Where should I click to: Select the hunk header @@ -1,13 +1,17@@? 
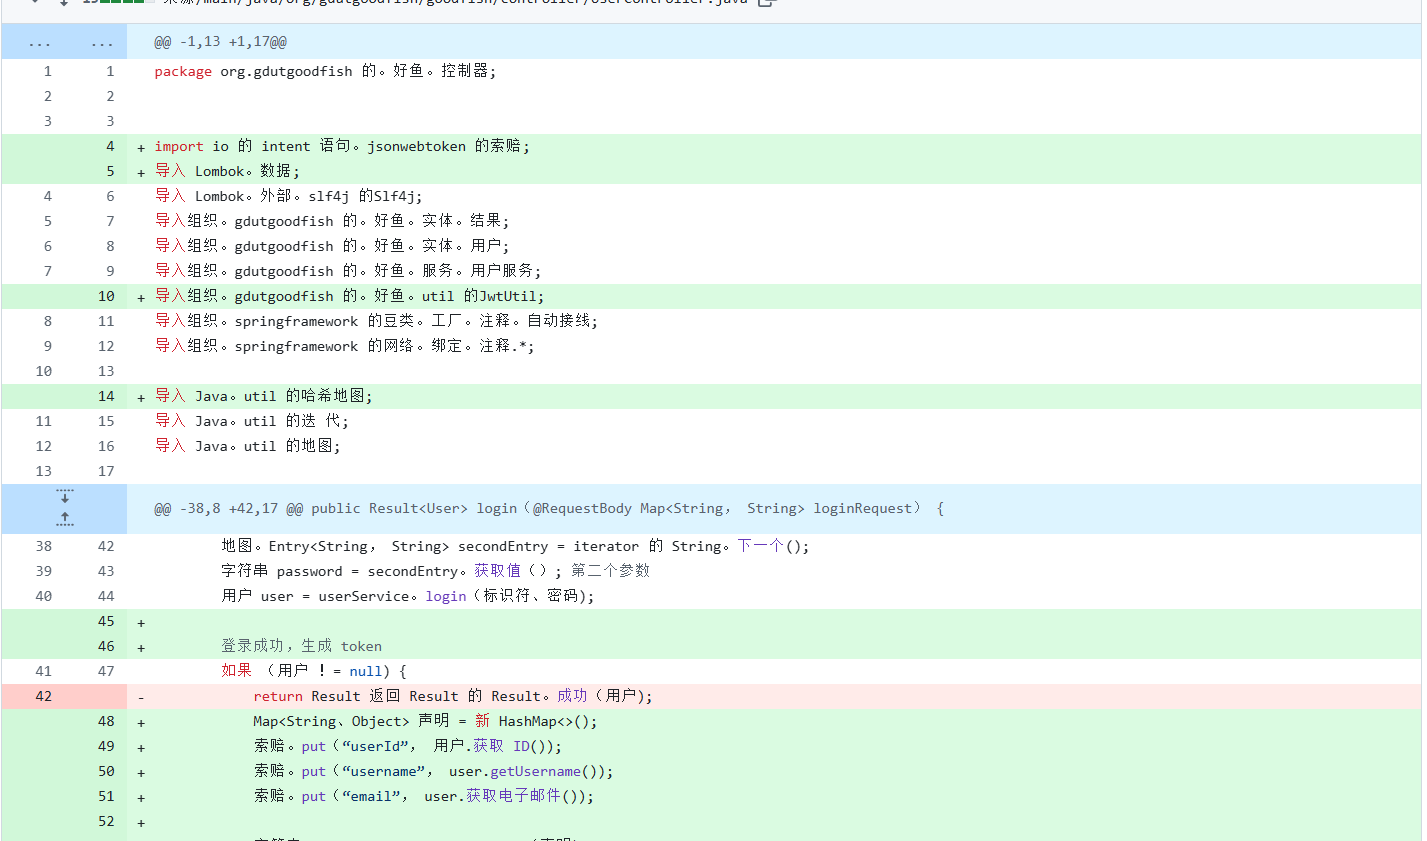click(x=220, y=42)
